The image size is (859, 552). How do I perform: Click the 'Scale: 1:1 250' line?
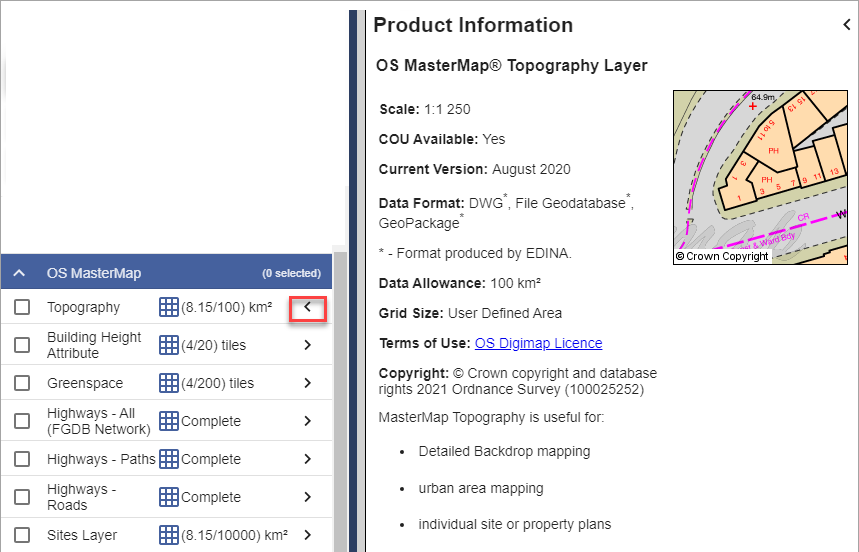point(425,110)
